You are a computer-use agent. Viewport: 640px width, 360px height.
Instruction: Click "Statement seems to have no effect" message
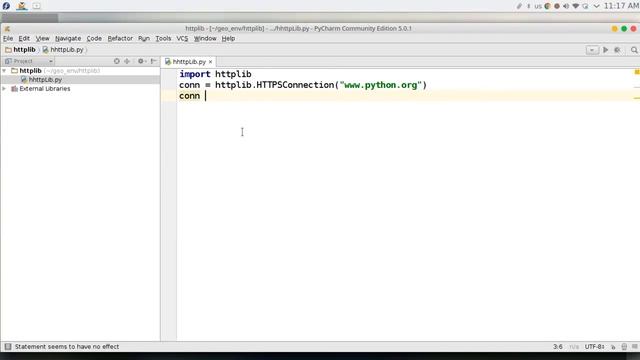[x=67, y=347]
